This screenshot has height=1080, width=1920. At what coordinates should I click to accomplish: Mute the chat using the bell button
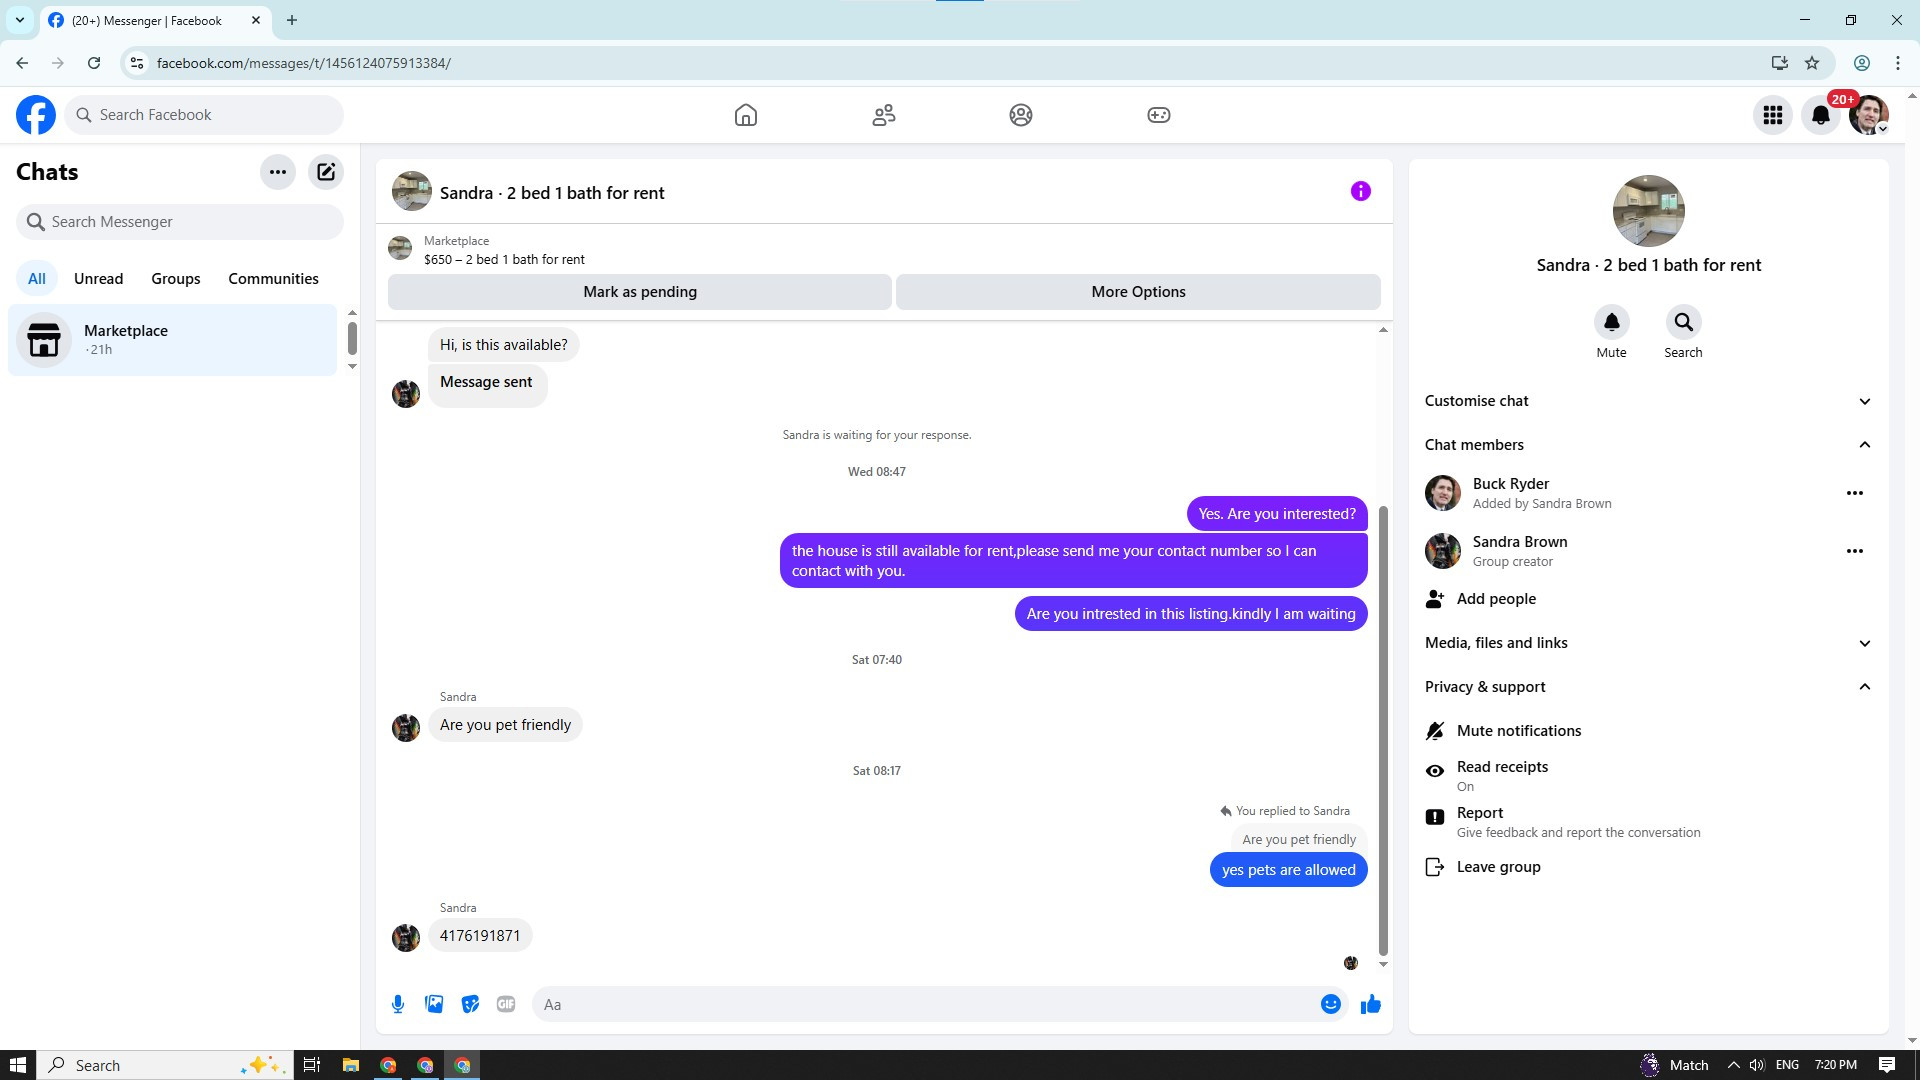tap(1611, 322)
